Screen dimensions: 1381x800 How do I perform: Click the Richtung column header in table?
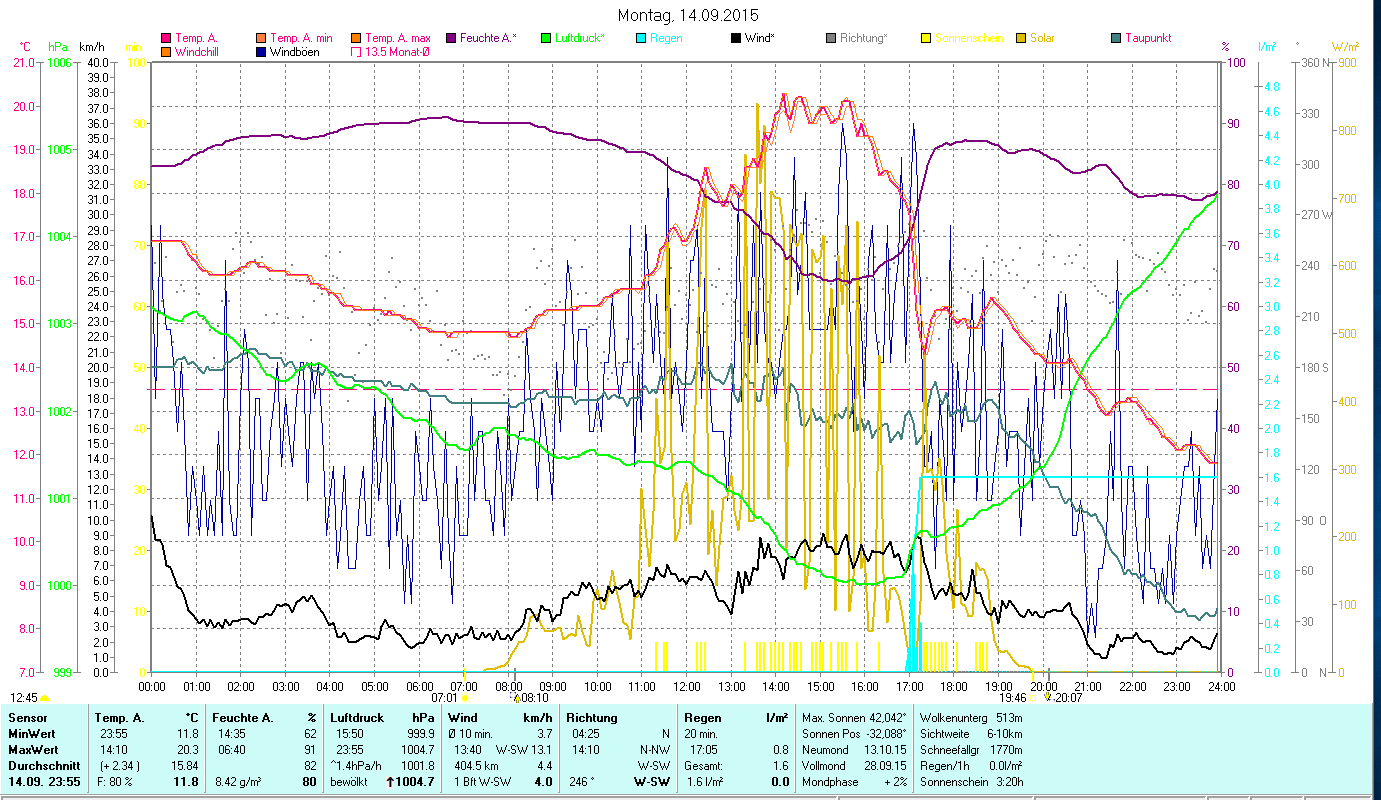tap(593, 718)
